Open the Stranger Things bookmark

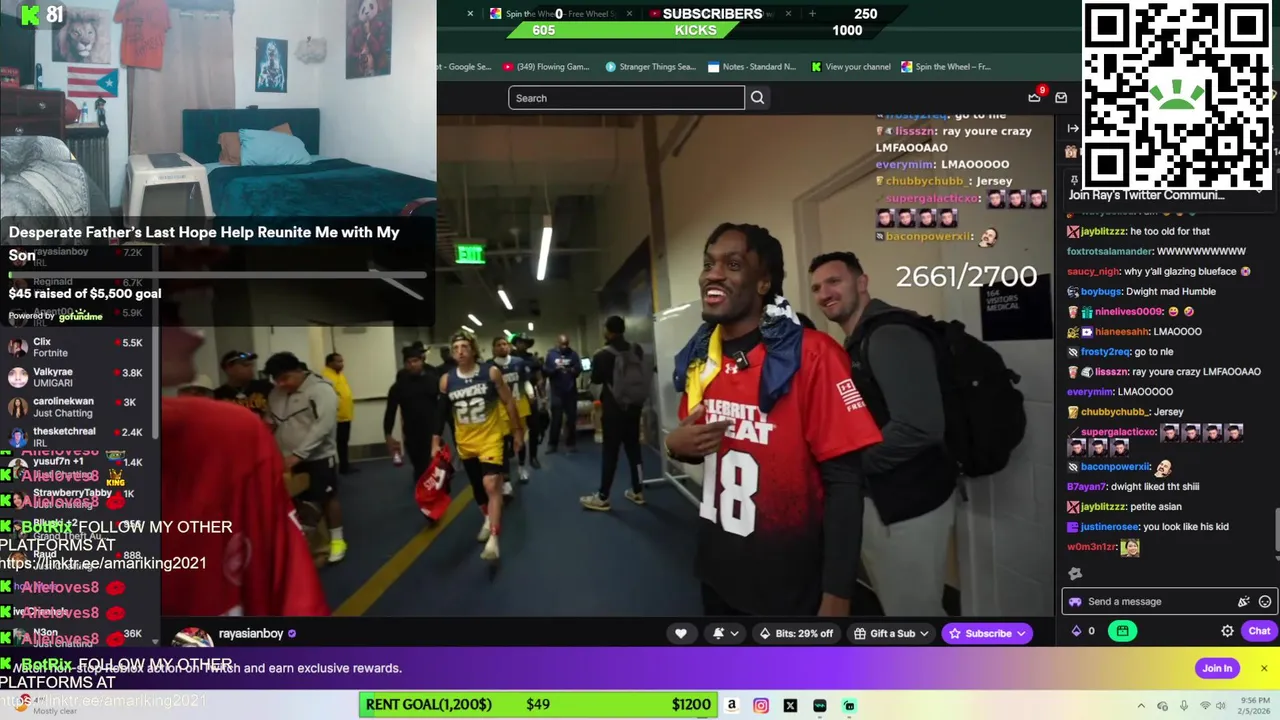(x=650, y=67)
